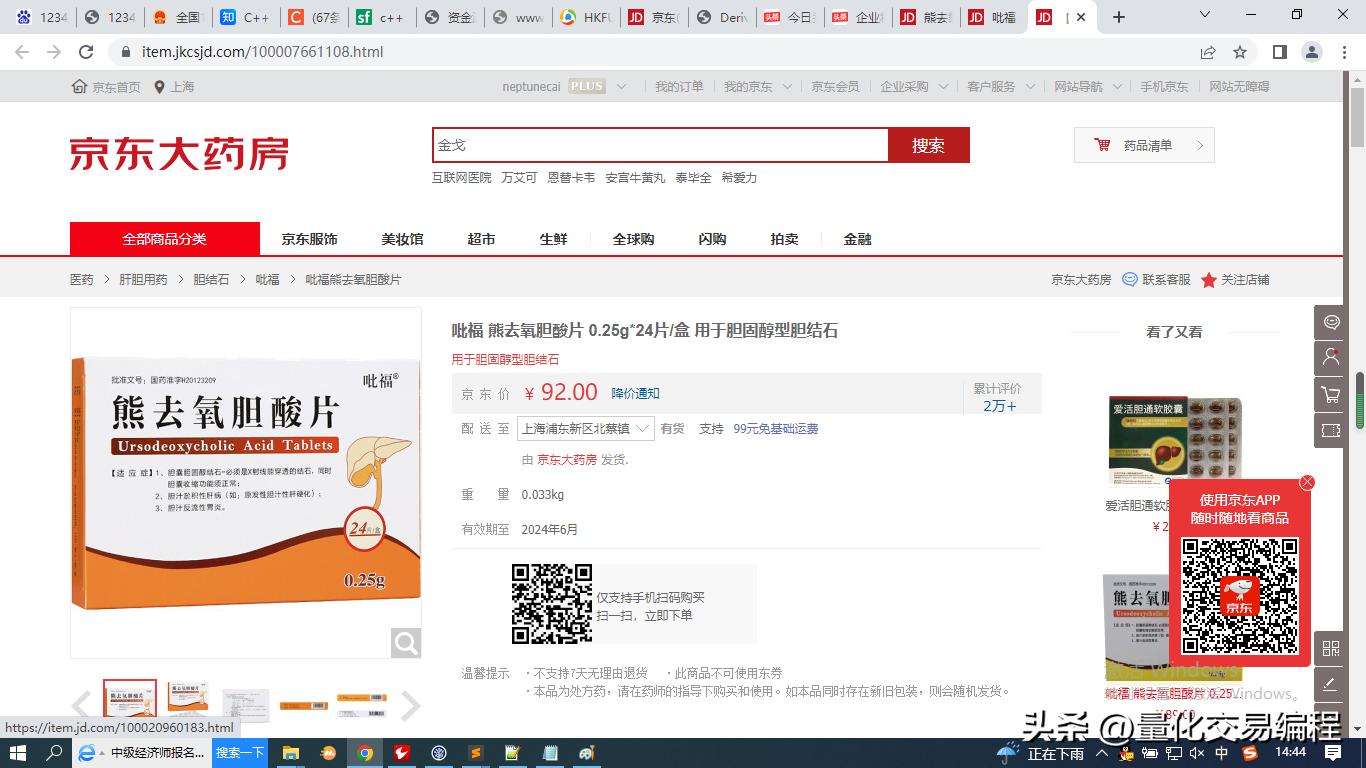Image resolution: width=1366 pixels, height=768 pixels.
Task: Click the coupon ticket icon in right sidebar
Action: tap(1330, 430)
